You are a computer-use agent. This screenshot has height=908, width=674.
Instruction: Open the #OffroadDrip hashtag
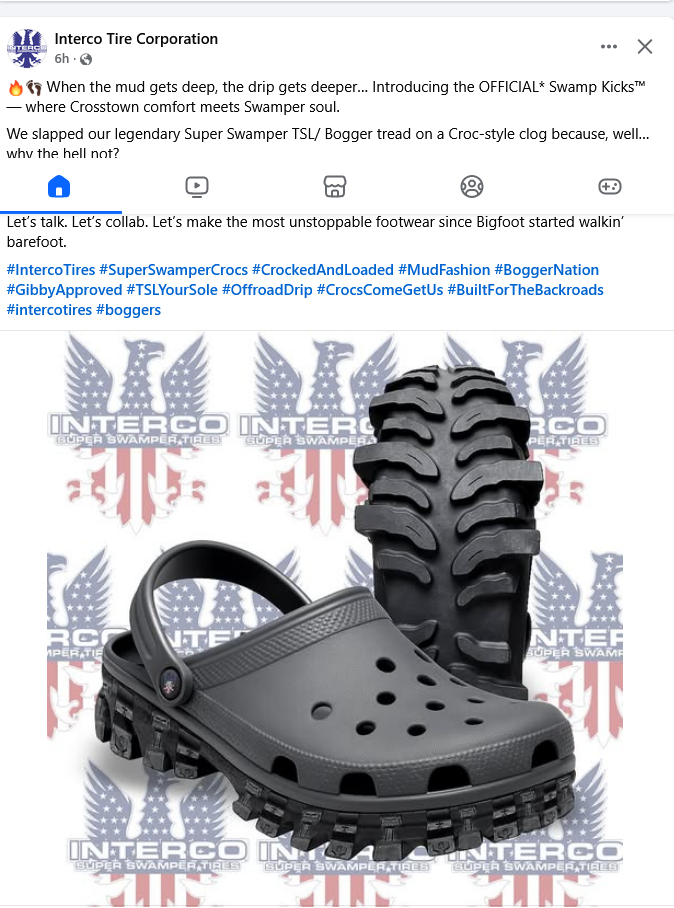coord(267,290)
